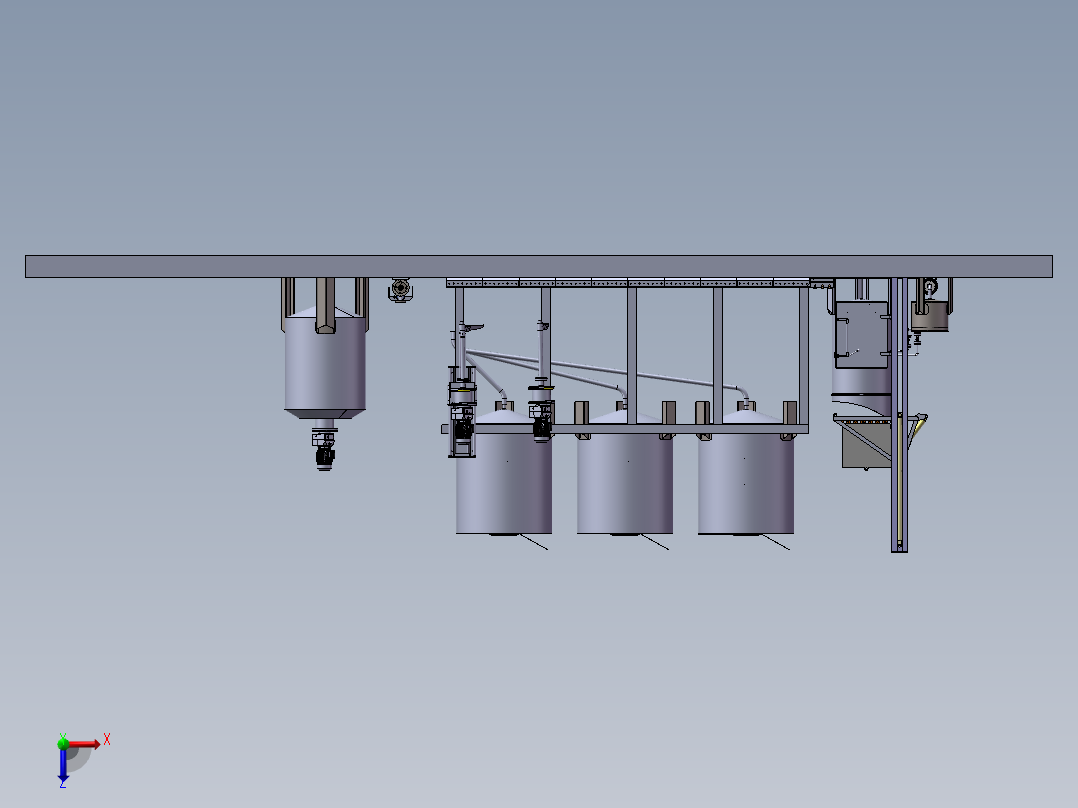Viewport: 1078px width, 808px height.
Task: Select the small vessel hanging at the far right
Action: (x=930, y=316)
